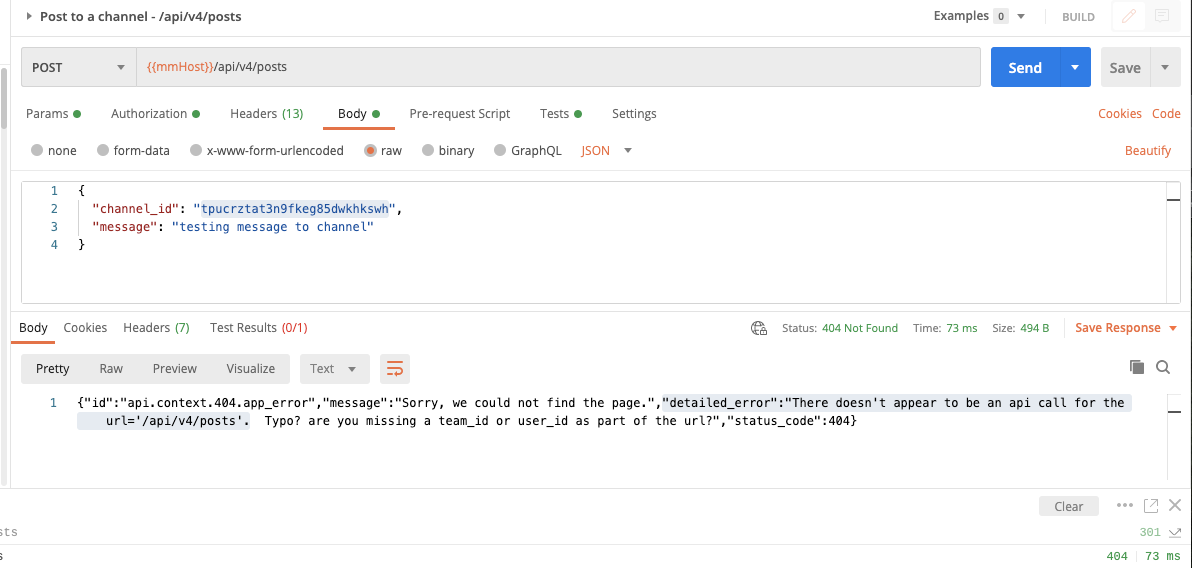Open the console three-dots options
This screenshot has width=1192, height=568.
click(x=1125, y=505)
